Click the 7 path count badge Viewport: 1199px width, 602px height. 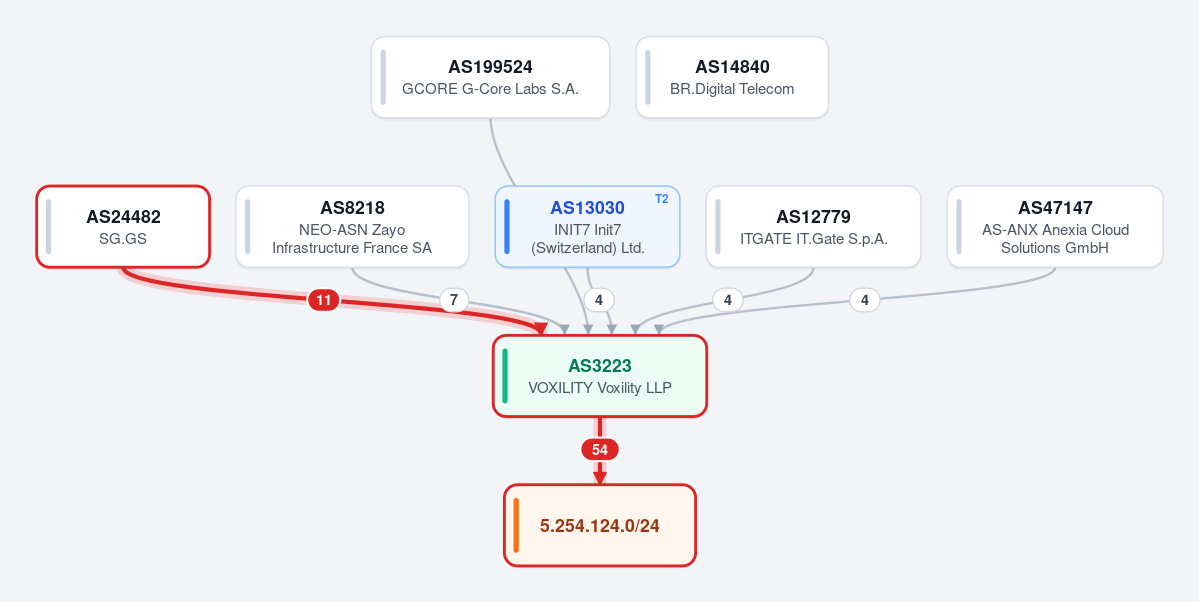point(453,301)
